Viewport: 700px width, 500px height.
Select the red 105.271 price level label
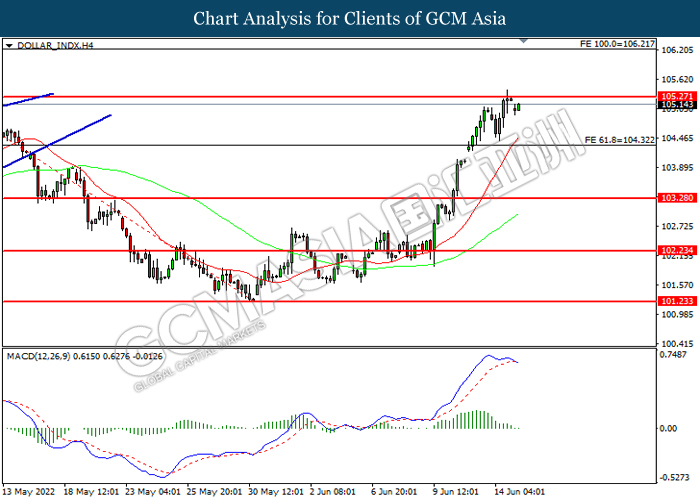(677, 96)
